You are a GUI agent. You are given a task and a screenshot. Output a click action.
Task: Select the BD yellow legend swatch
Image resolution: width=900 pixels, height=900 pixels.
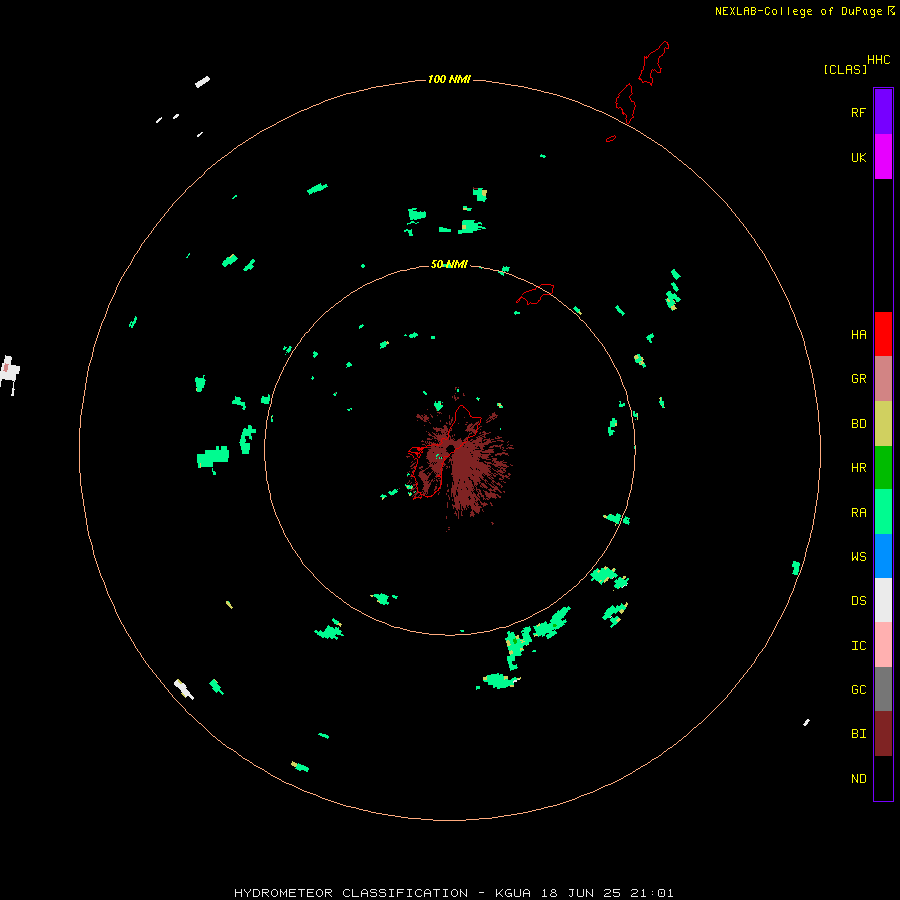pyautogui.click(x=883, y=424)
